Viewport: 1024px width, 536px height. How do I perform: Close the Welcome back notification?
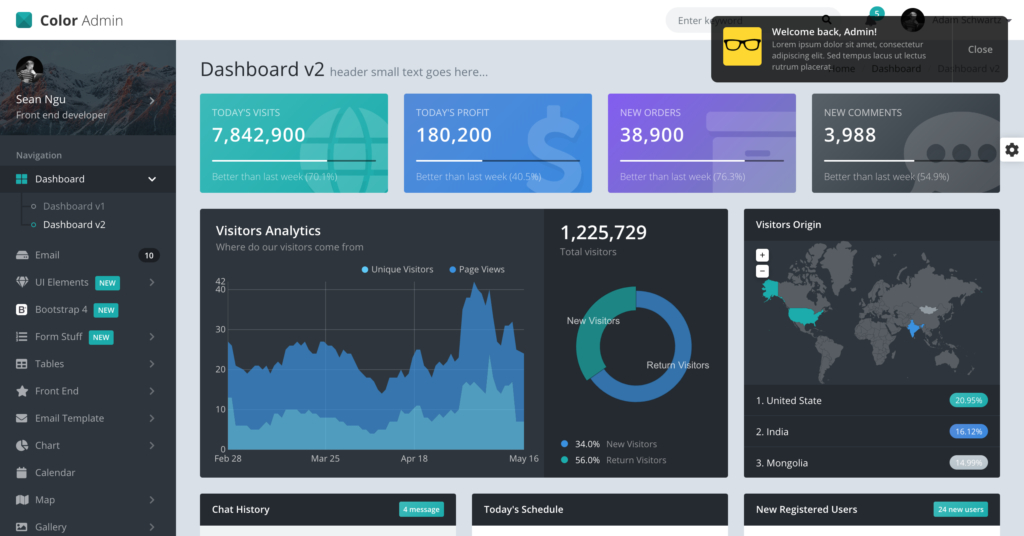980,49
